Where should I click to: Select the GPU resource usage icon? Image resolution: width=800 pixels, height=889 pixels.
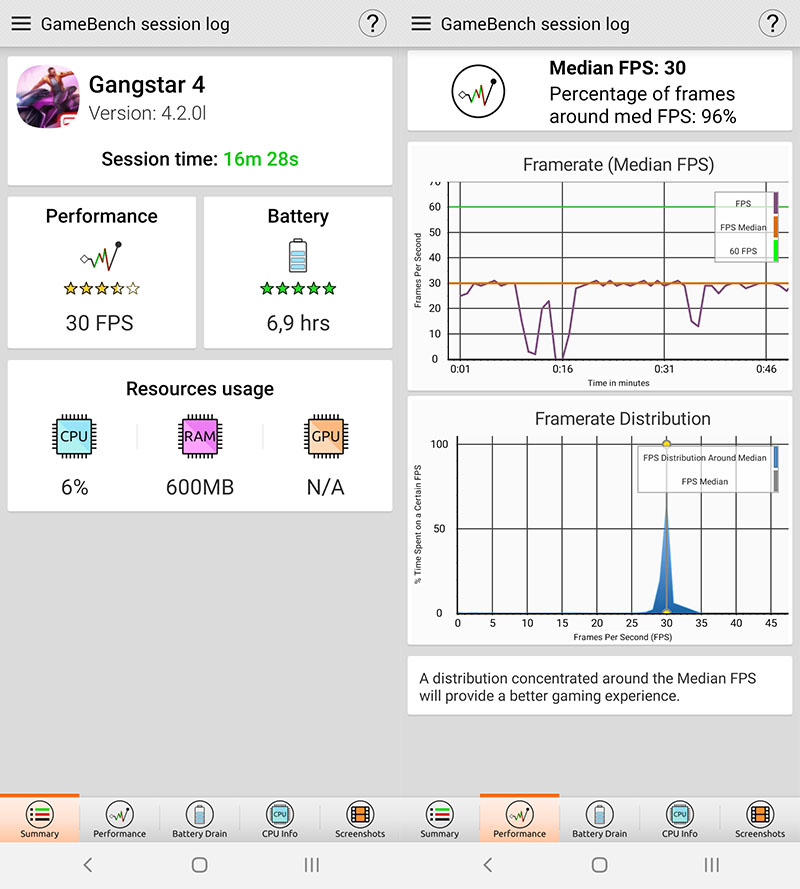(x=325, y=436)
